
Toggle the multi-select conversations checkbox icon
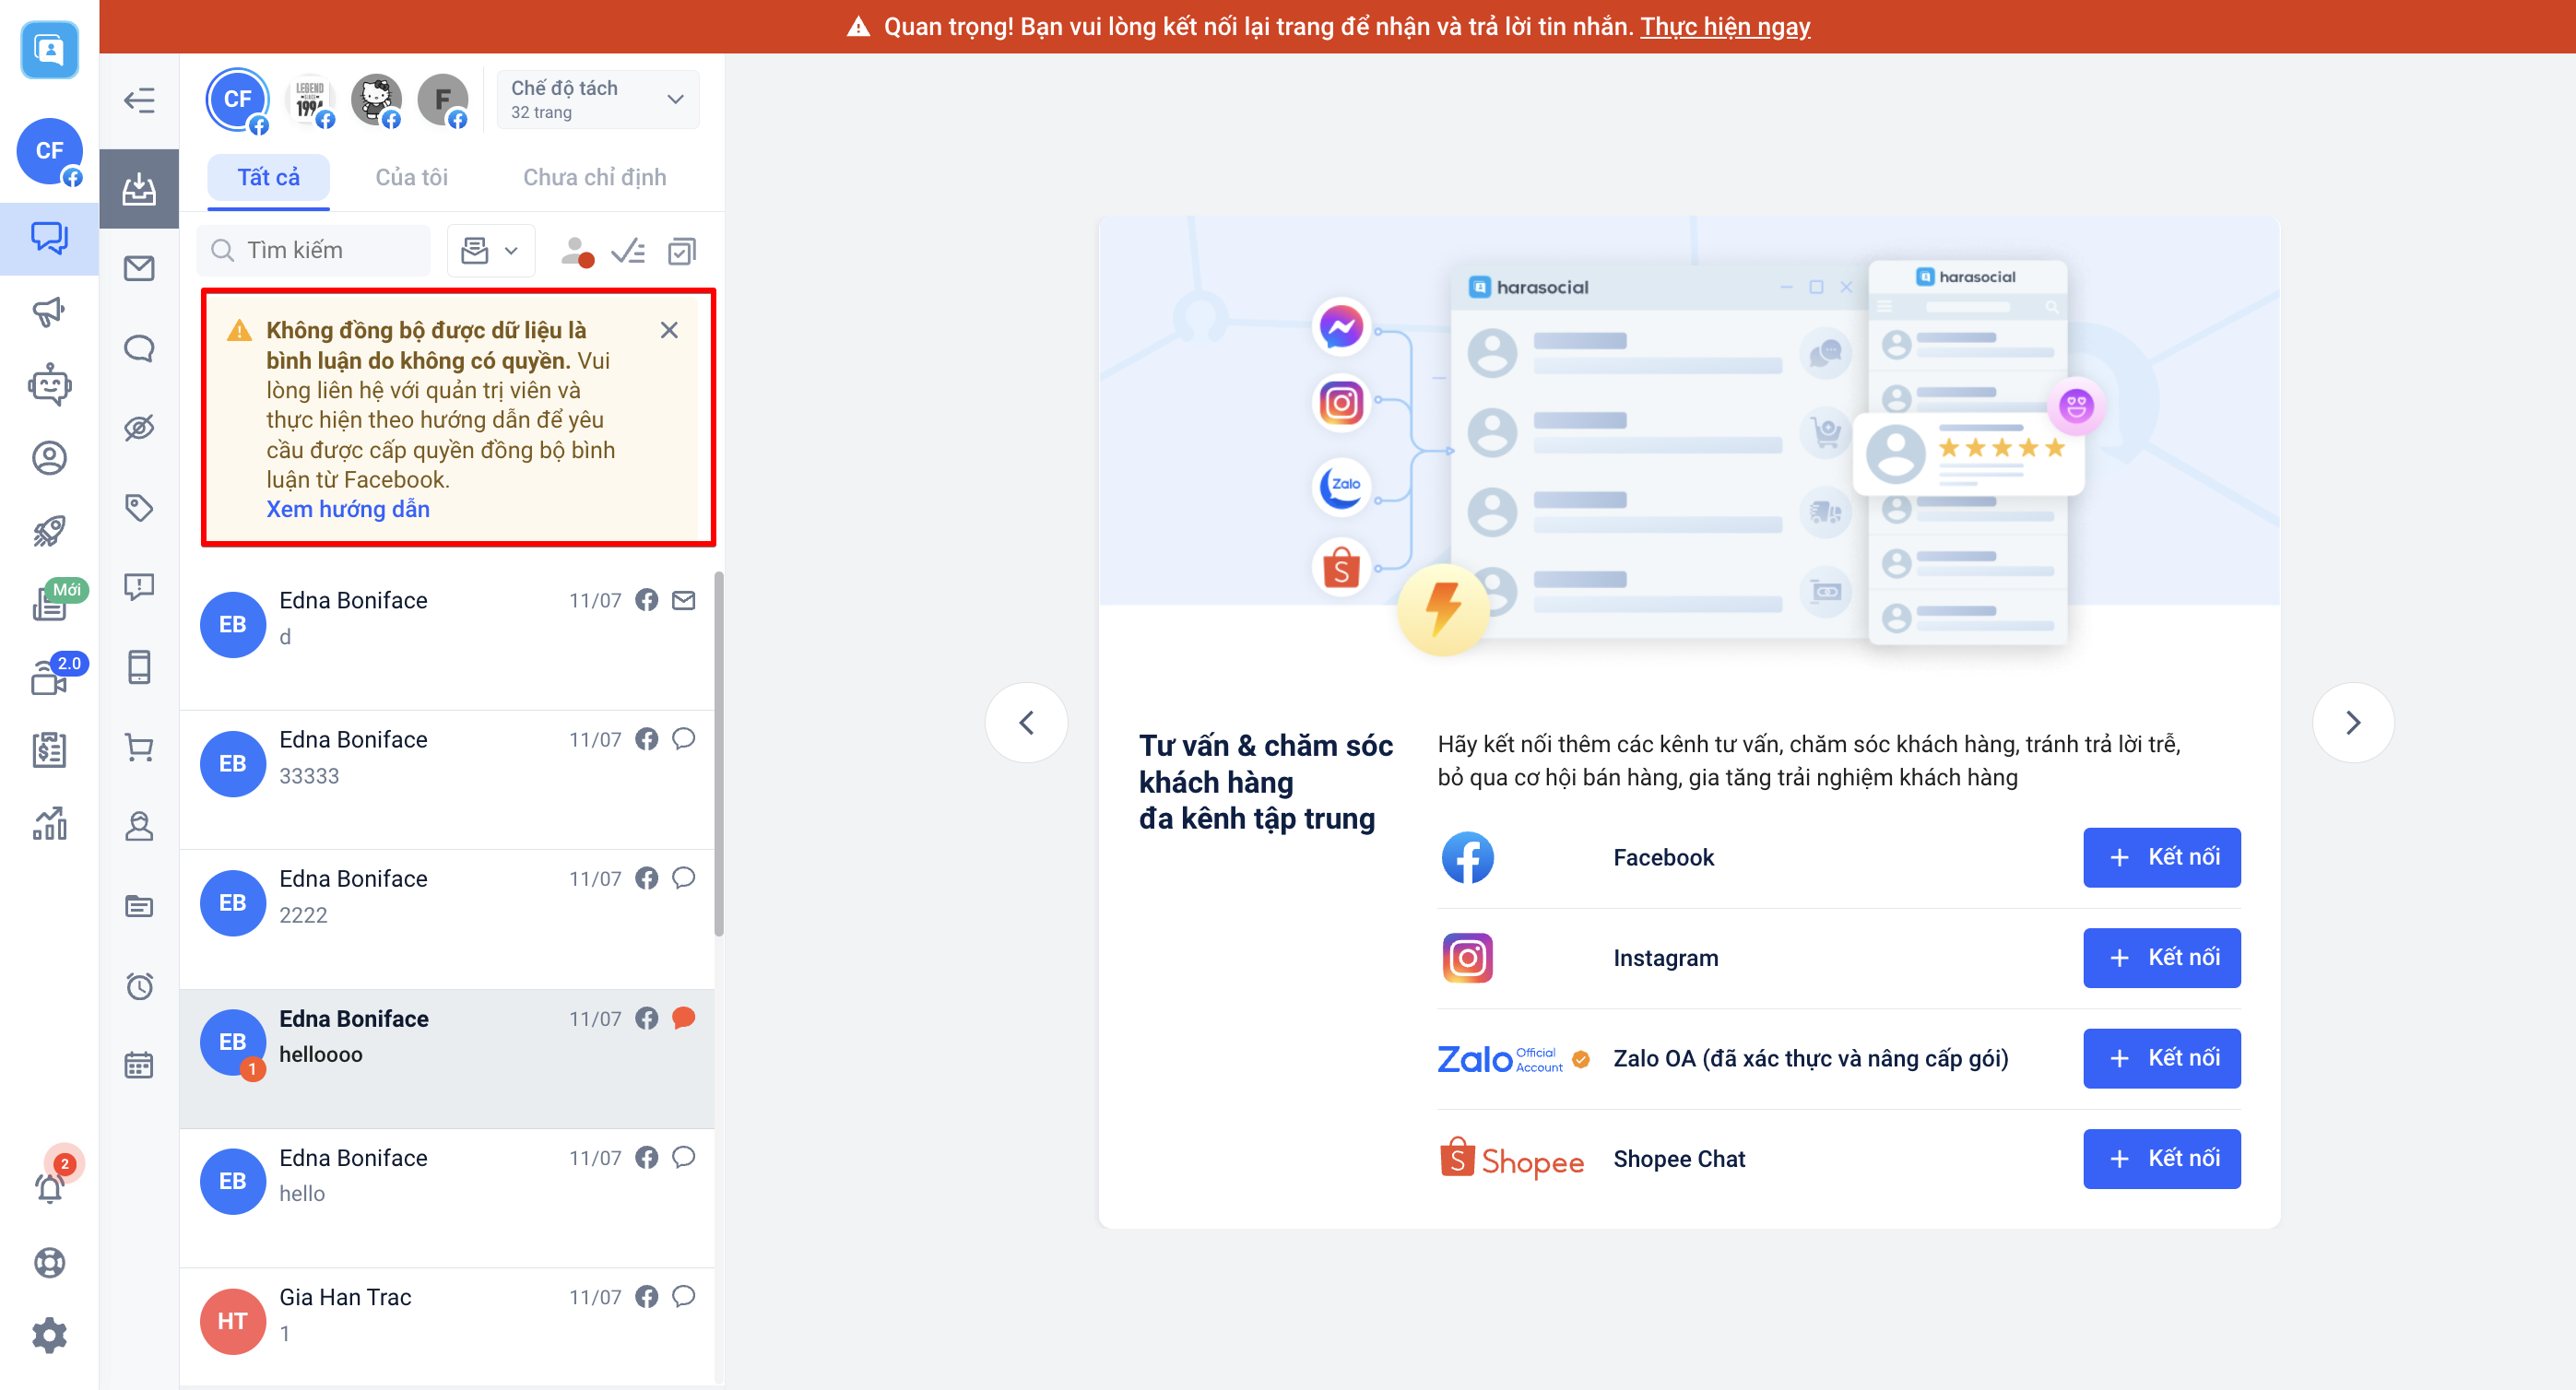tap(682, 251)
